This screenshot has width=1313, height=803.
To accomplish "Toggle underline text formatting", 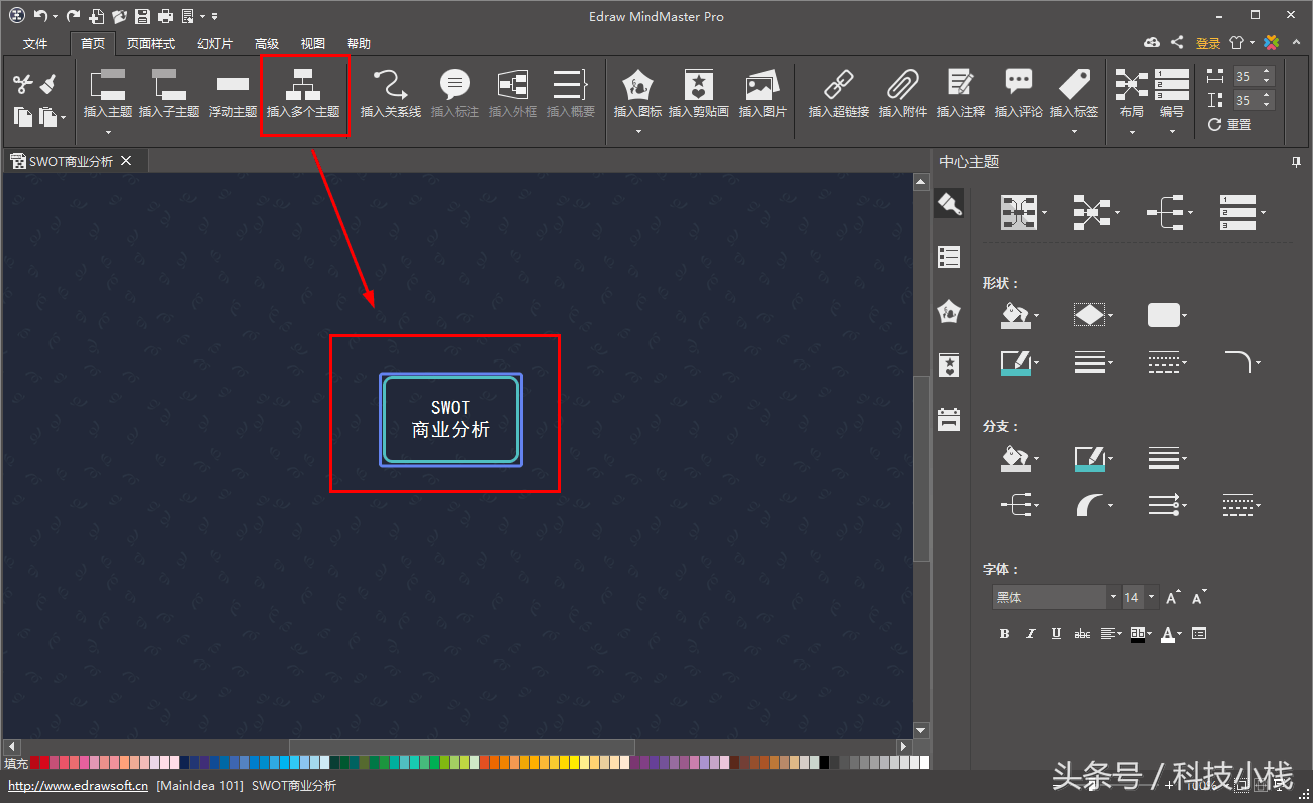I will [x=1056, y=634].
